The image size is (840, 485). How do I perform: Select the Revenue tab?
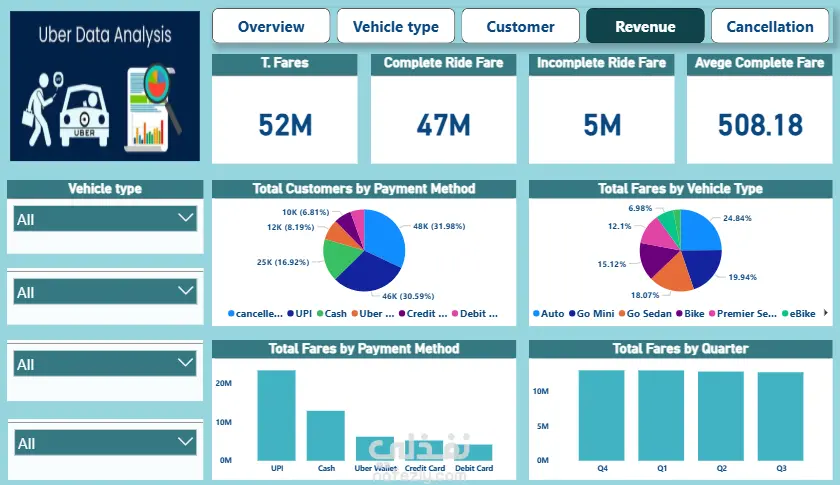645,26
